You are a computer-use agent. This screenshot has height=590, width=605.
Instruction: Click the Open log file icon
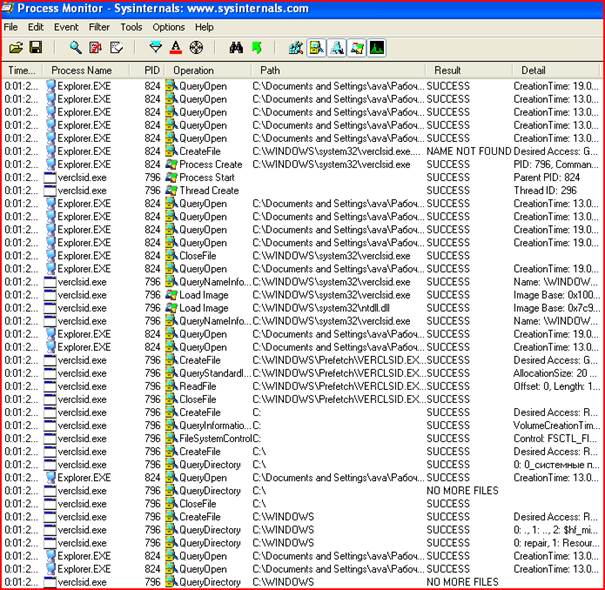pos(16,48)
